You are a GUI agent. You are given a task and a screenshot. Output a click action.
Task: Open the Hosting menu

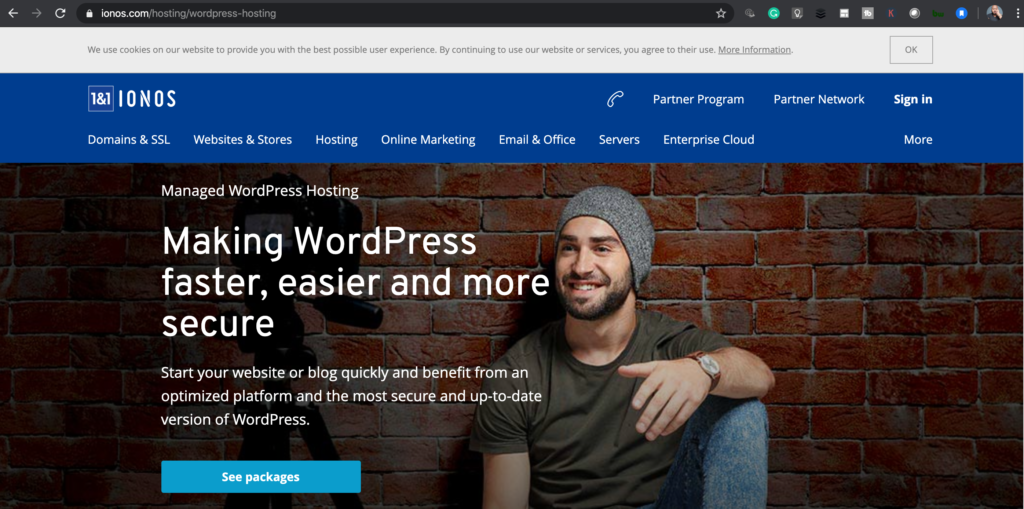(336, 140)
